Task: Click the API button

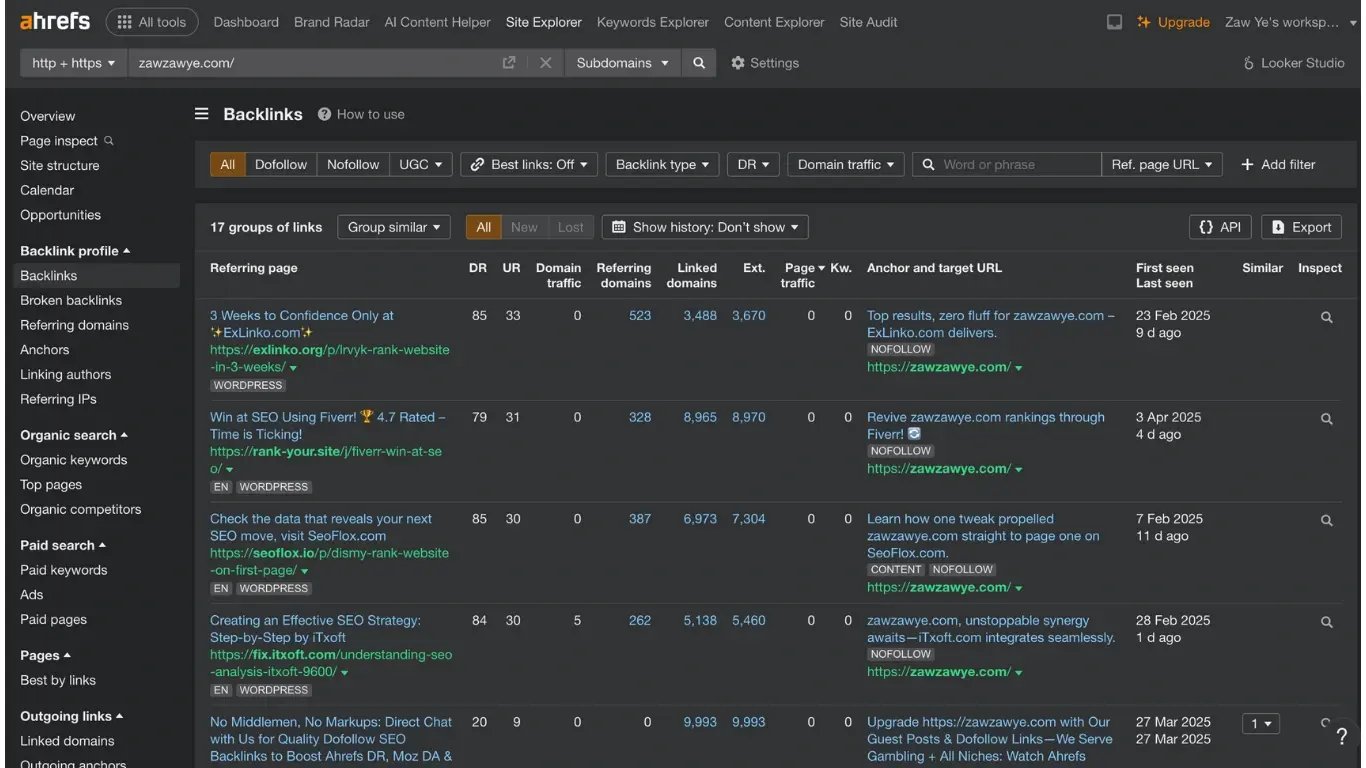Action: click(x=1221, y=227)
